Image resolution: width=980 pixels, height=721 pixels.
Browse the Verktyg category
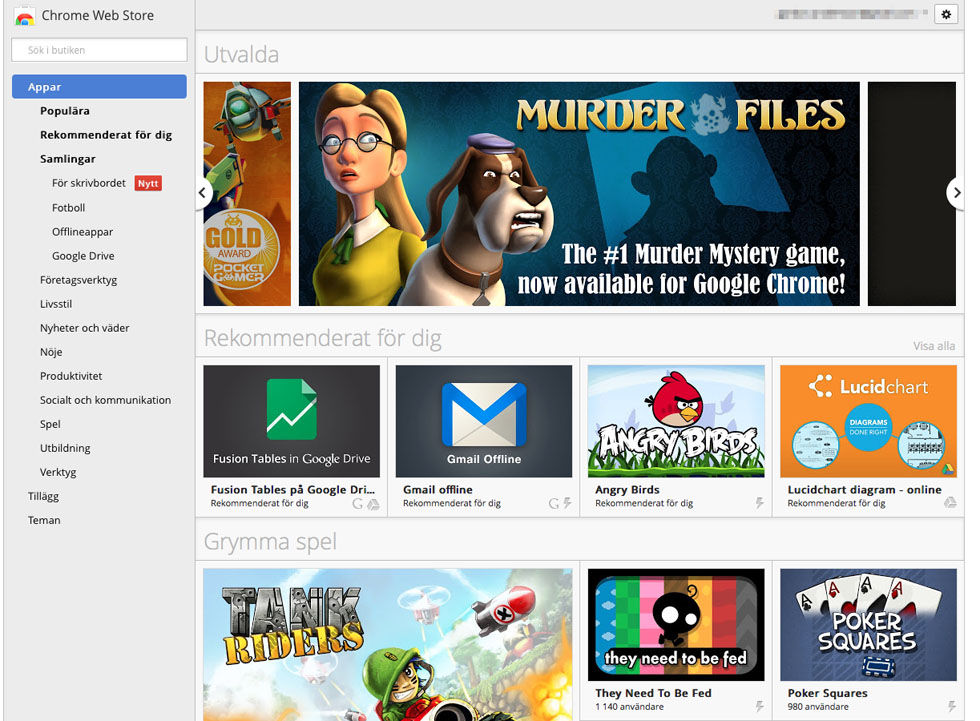[x=58, y=472]
